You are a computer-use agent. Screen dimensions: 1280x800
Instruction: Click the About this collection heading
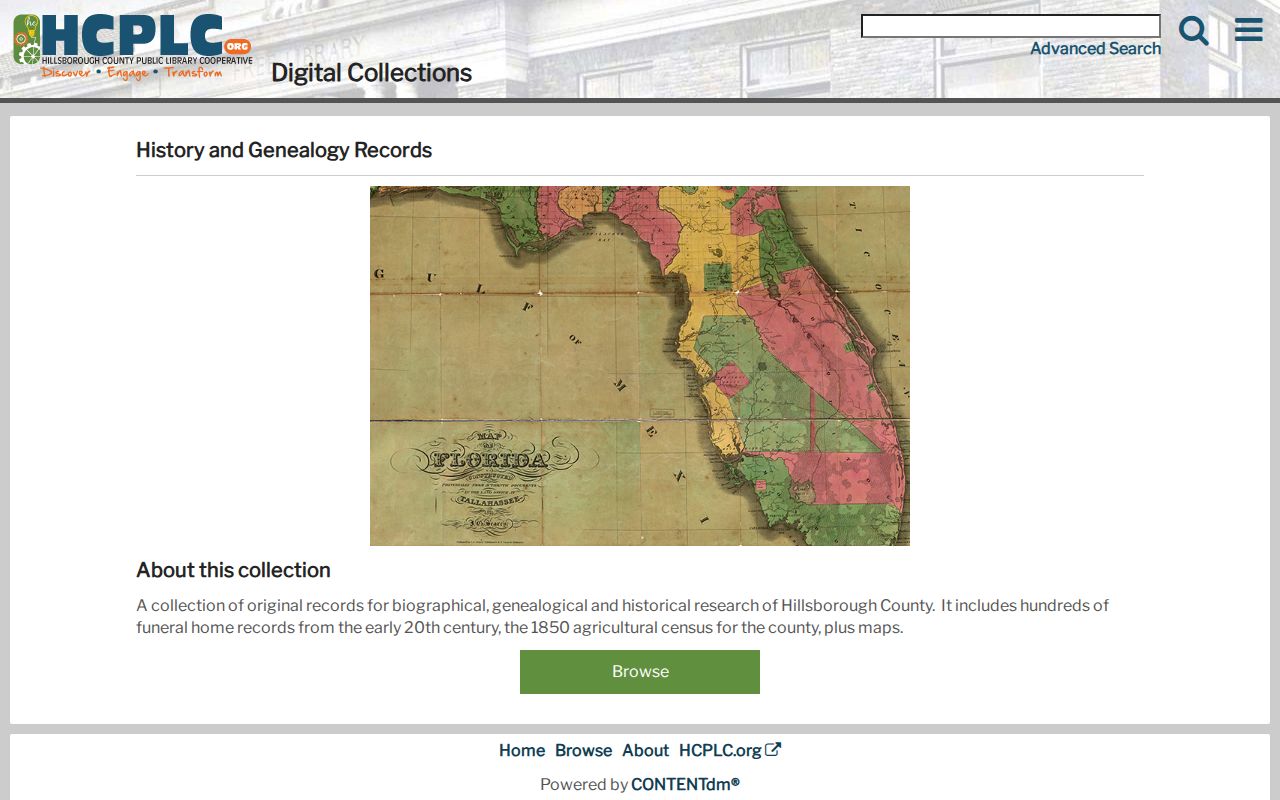point(233,570)
